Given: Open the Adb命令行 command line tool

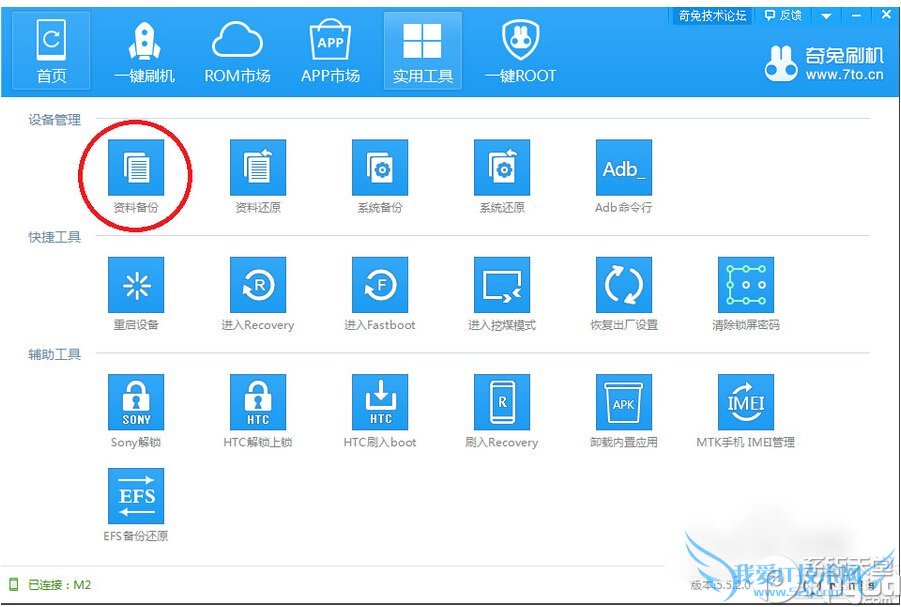Looking at the screenshot, I should click(x=623, y=167).
